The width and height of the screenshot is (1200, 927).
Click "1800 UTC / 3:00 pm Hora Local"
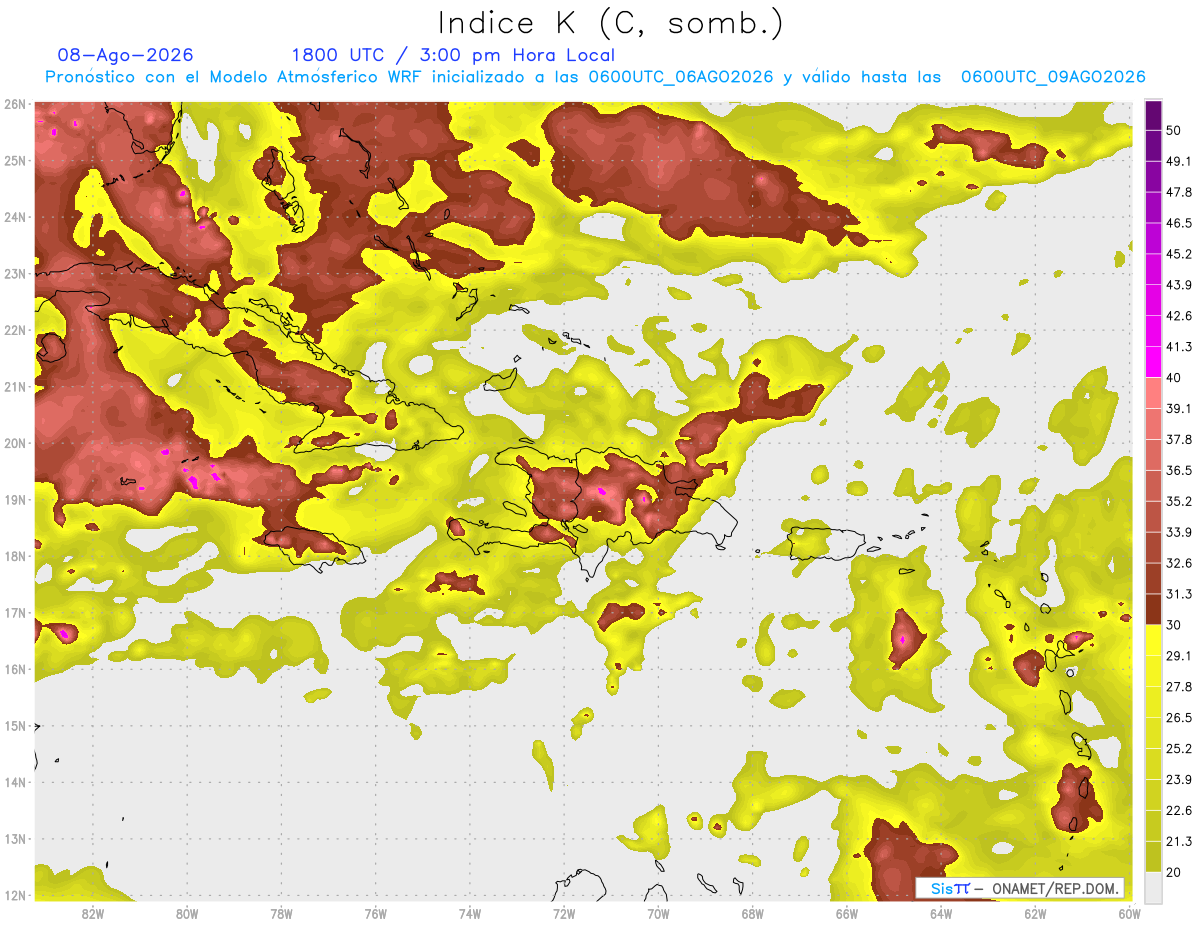point(453,55)
